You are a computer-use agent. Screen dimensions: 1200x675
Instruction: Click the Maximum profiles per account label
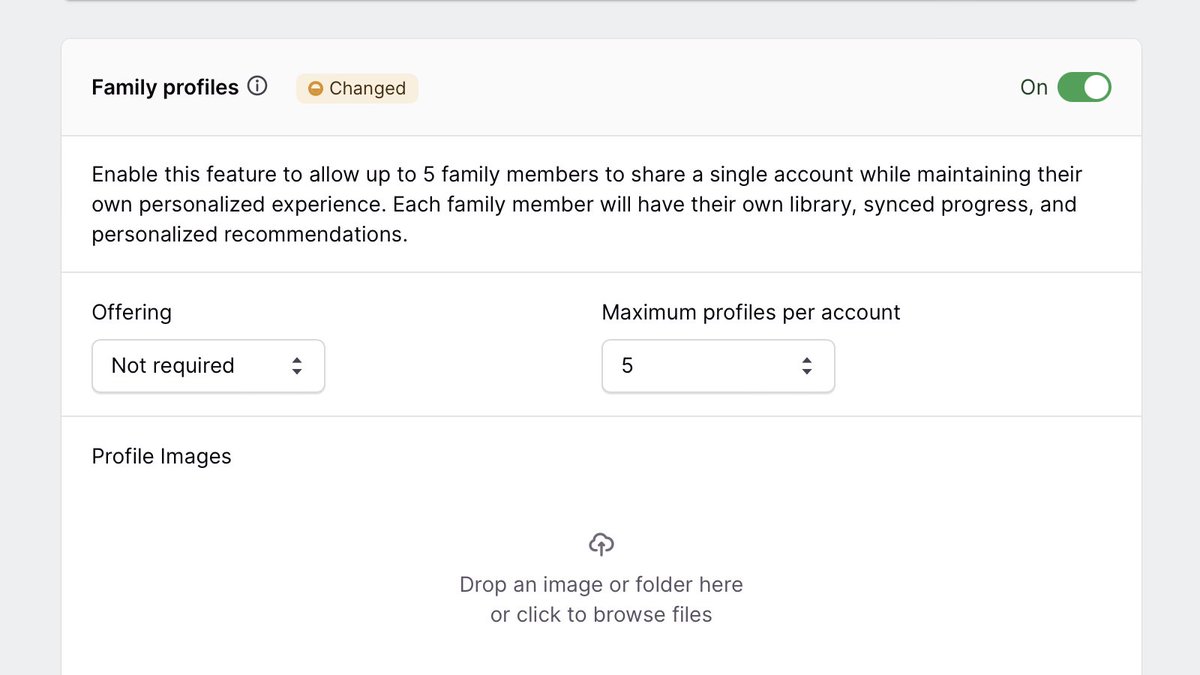[751, 312]
